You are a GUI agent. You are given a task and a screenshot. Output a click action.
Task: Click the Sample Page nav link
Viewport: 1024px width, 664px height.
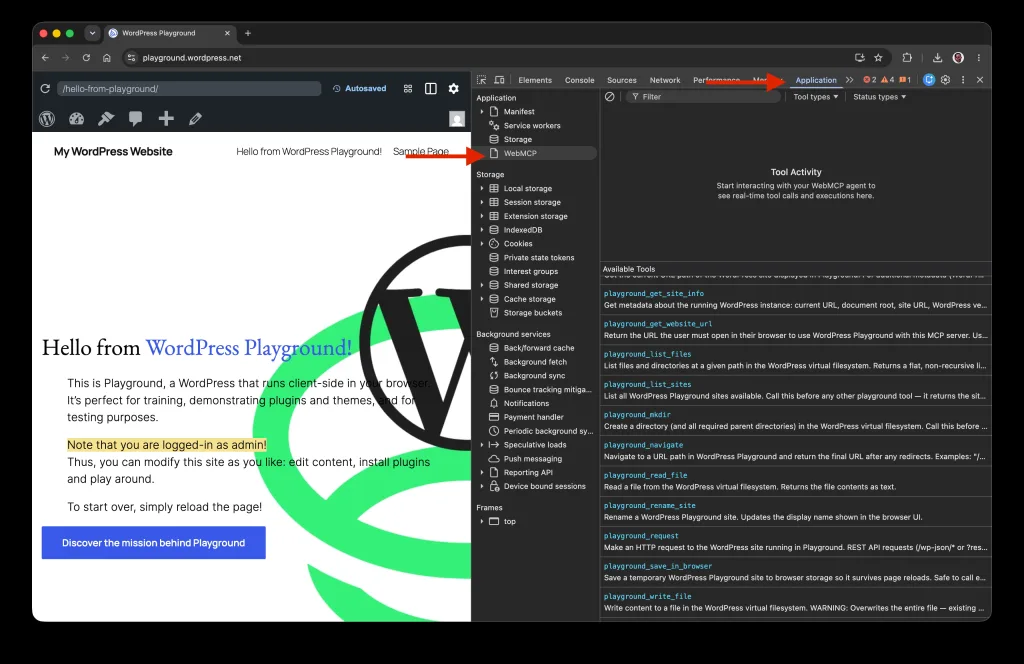coord(421,151)
